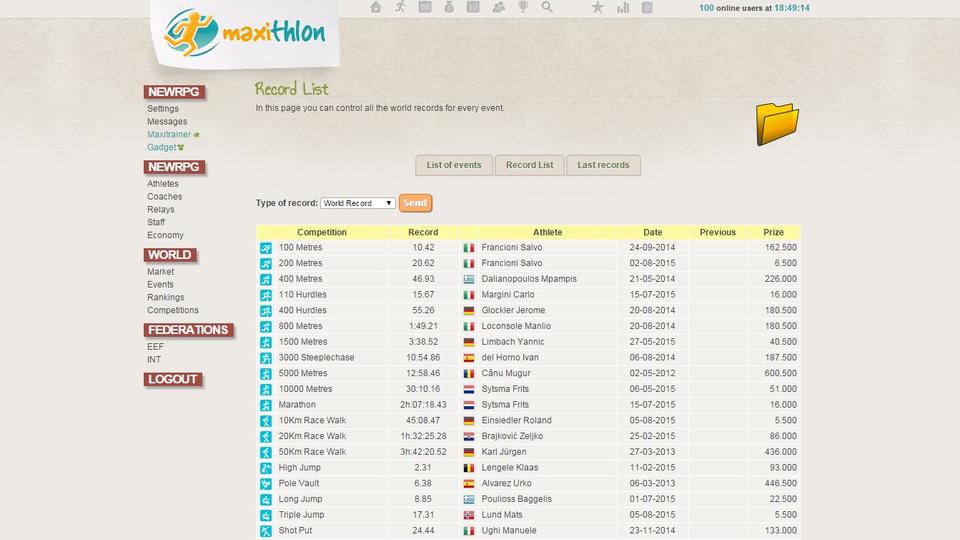The width and height of the screenshot is (960, 540).
Task: Open the Maxitrainer link in sidebar
Action: click(x=169, y=134)
